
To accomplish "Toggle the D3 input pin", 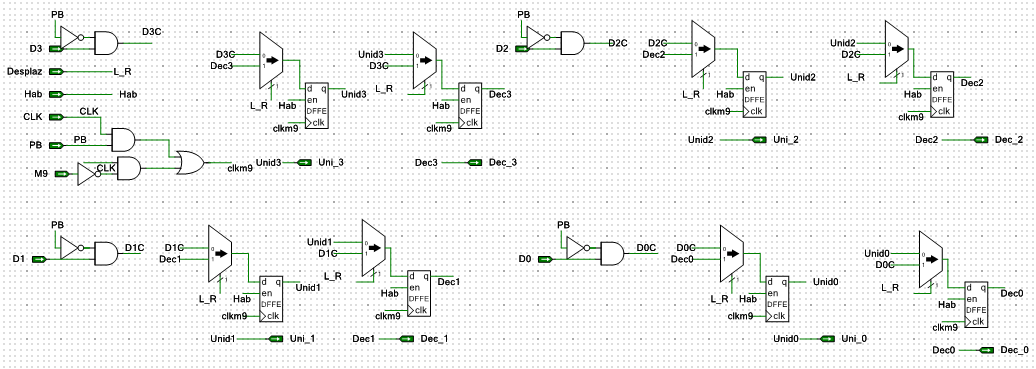I will (x=57, y=48).
